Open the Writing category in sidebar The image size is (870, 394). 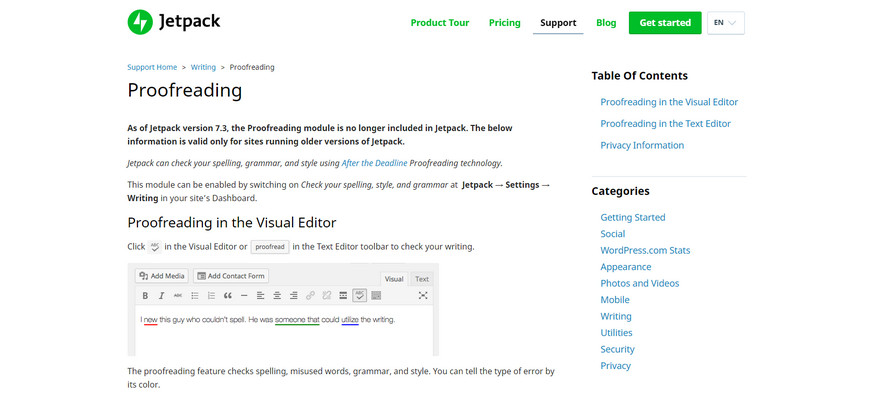tap(616, 316)
